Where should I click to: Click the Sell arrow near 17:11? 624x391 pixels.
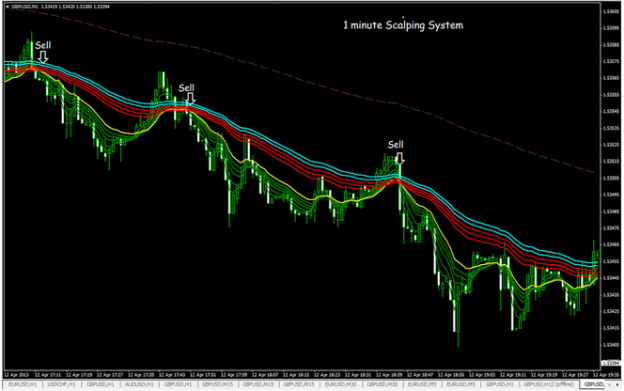click(43, 57)
